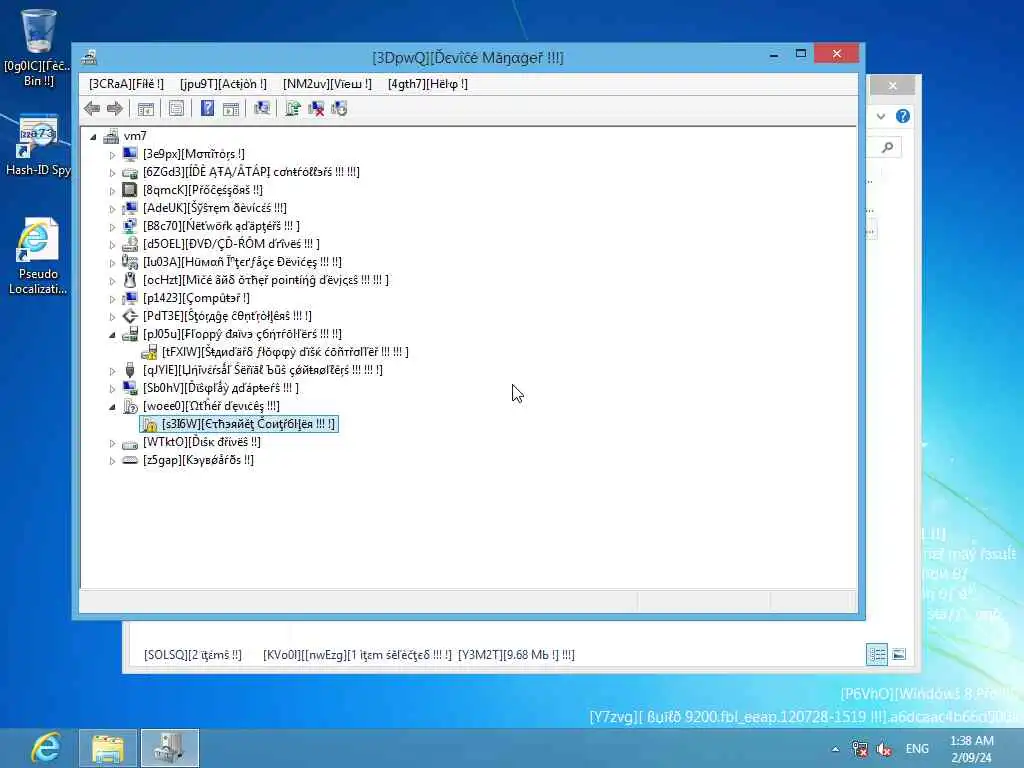Switch to large icons view in background window
Screen dimensions: 1024x768
(x=899, y=654)
